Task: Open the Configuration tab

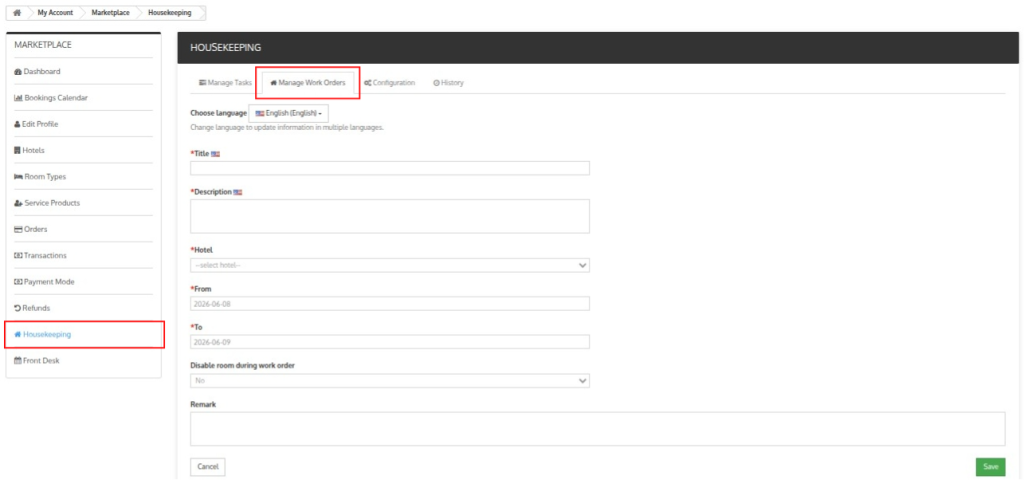Action: (x=390, y=83)
